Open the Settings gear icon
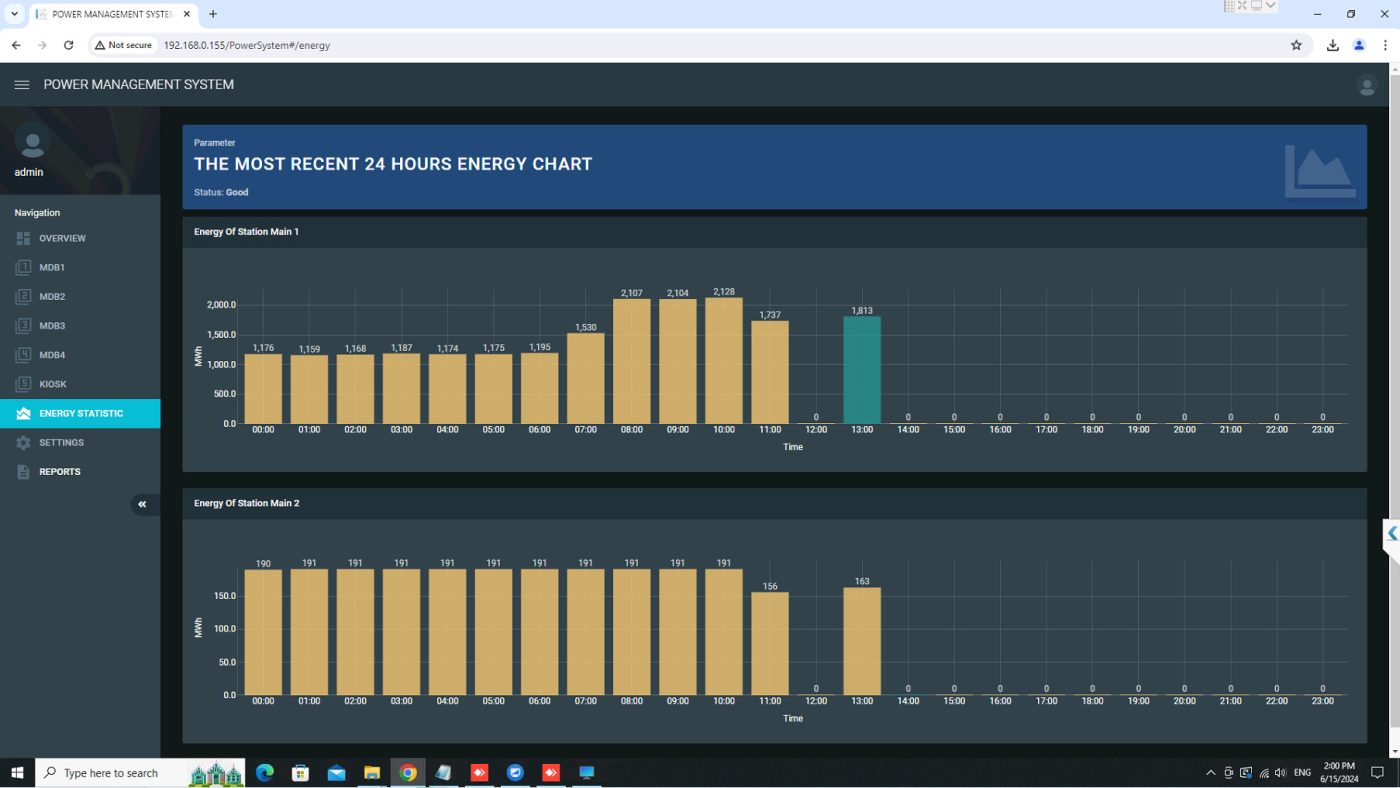Screen dimensions: 1400x788 [x=23, y=443]
